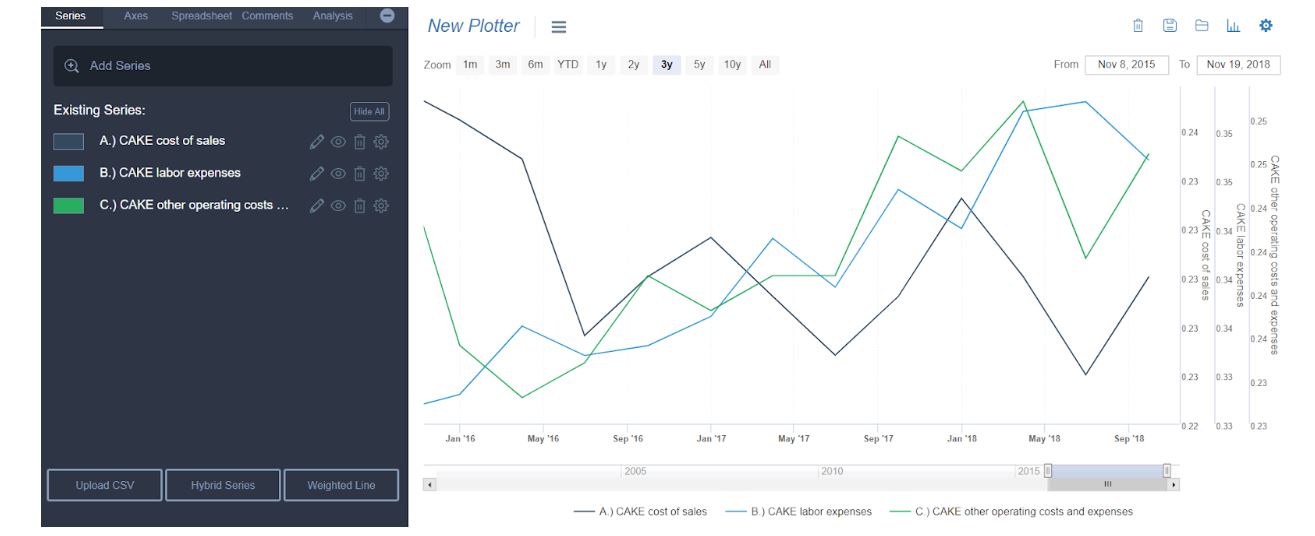
Task: Toggle visibility of CAKE labor expenses series
Action: 338,174
